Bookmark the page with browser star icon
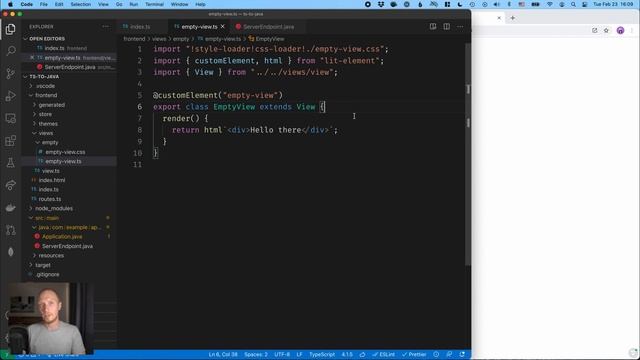 click(606, 30)
